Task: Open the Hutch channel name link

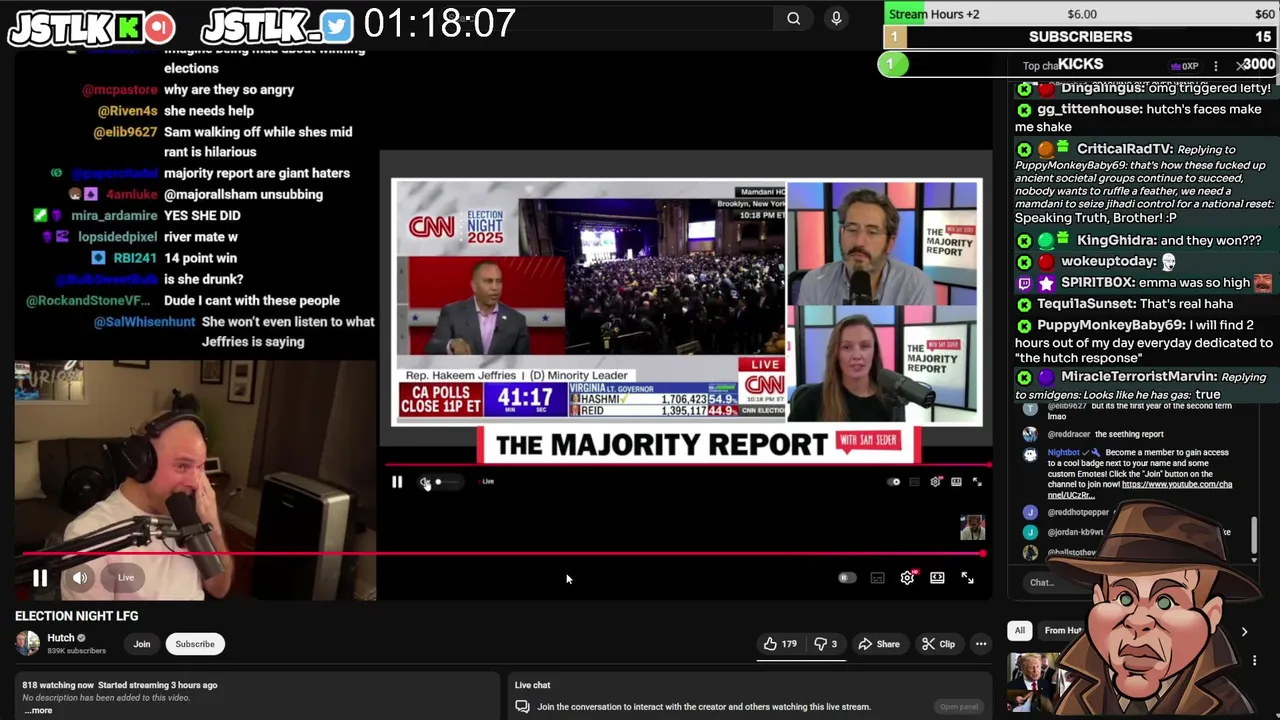Action: 61,638
